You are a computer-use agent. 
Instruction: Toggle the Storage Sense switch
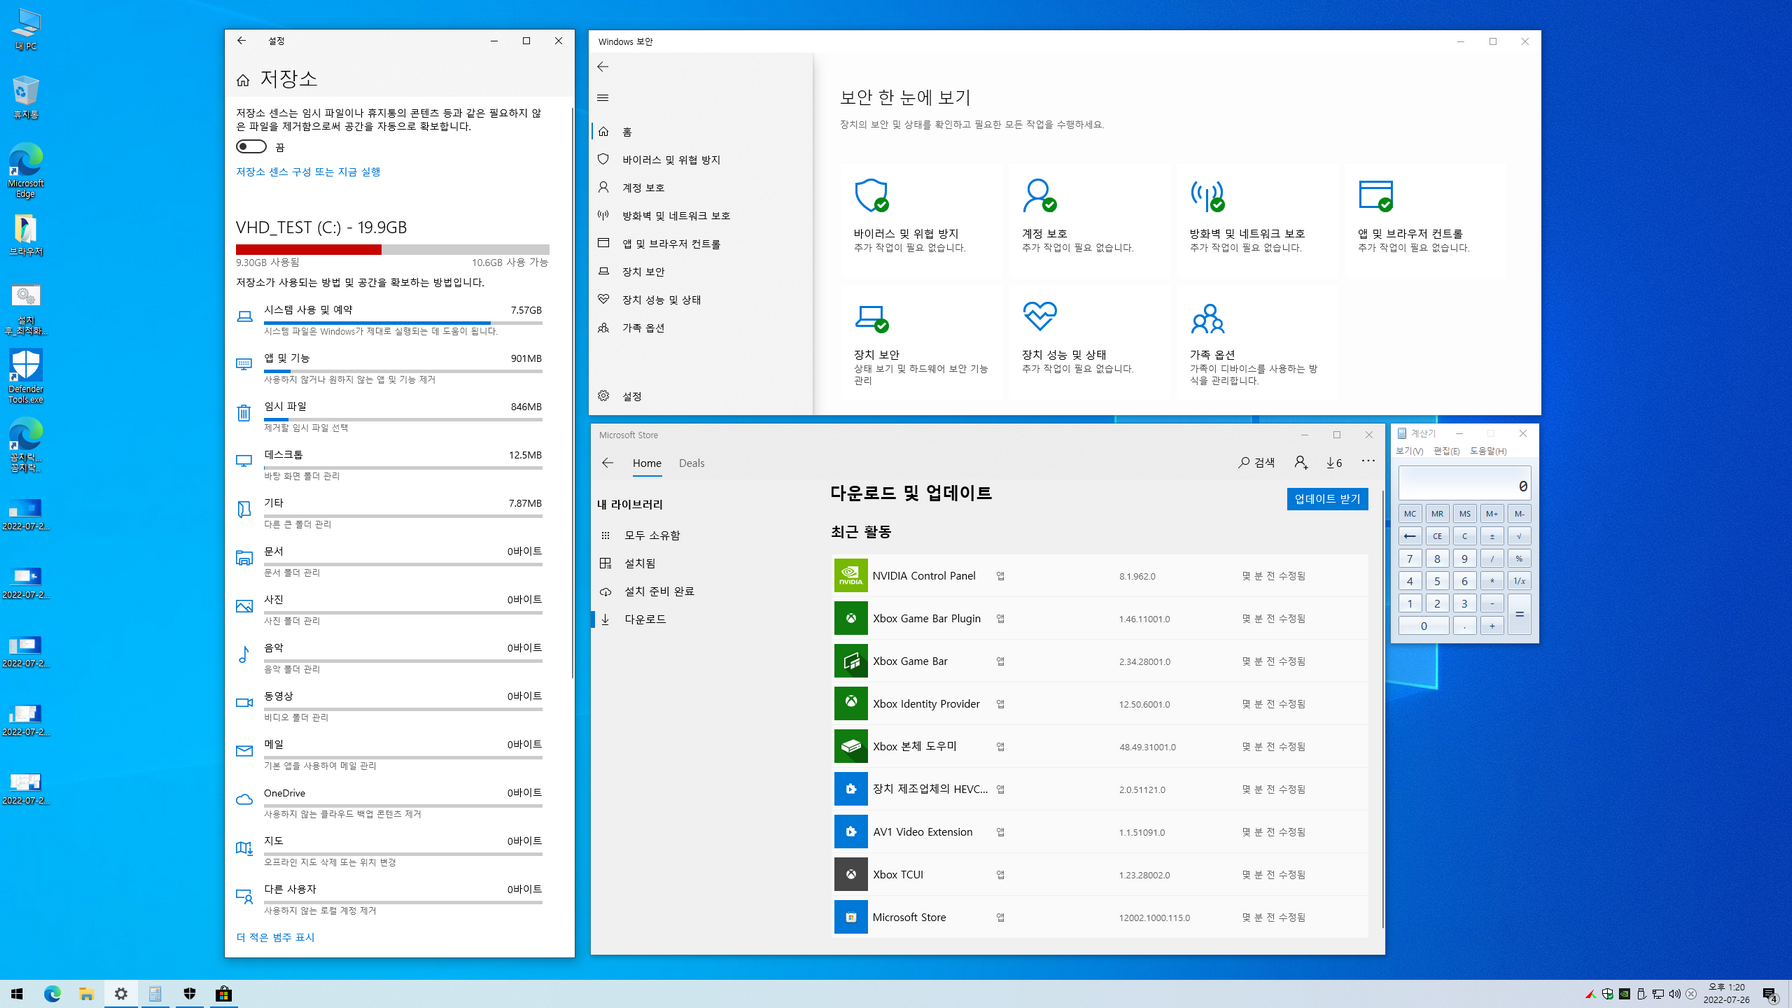(x=251, y=147)
